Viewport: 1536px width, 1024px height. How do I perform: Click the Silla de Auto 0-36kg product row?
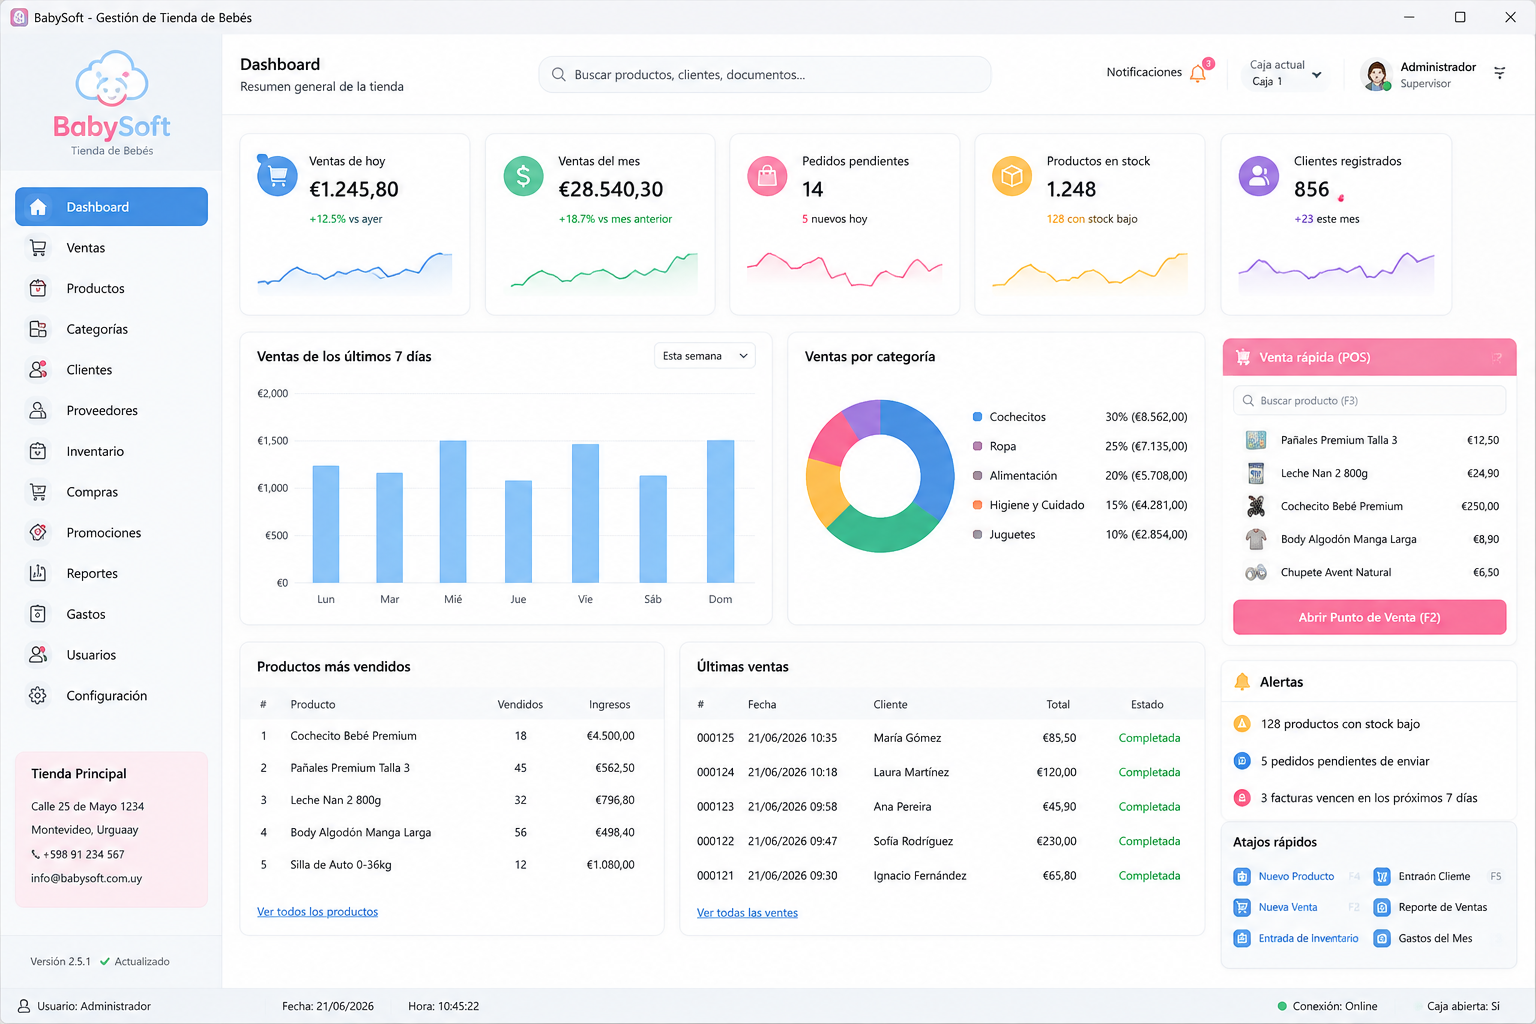[x=451, y=865]
